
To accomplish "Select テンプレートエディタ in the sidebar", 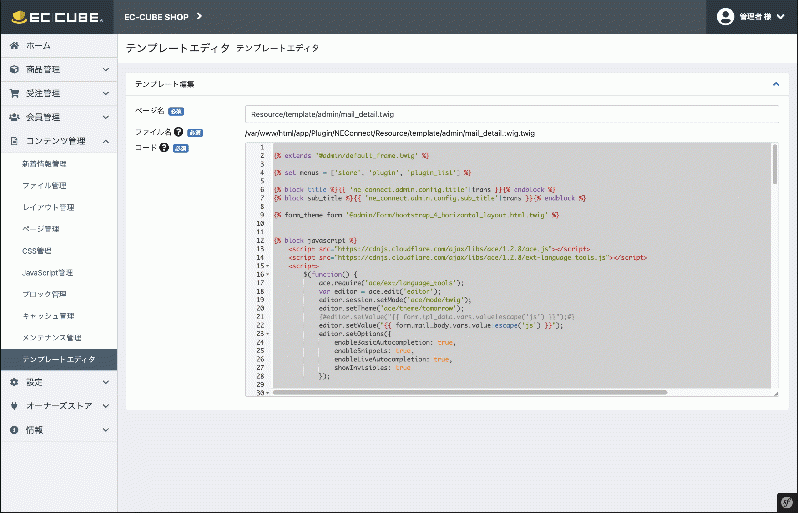I will [59, 359].
